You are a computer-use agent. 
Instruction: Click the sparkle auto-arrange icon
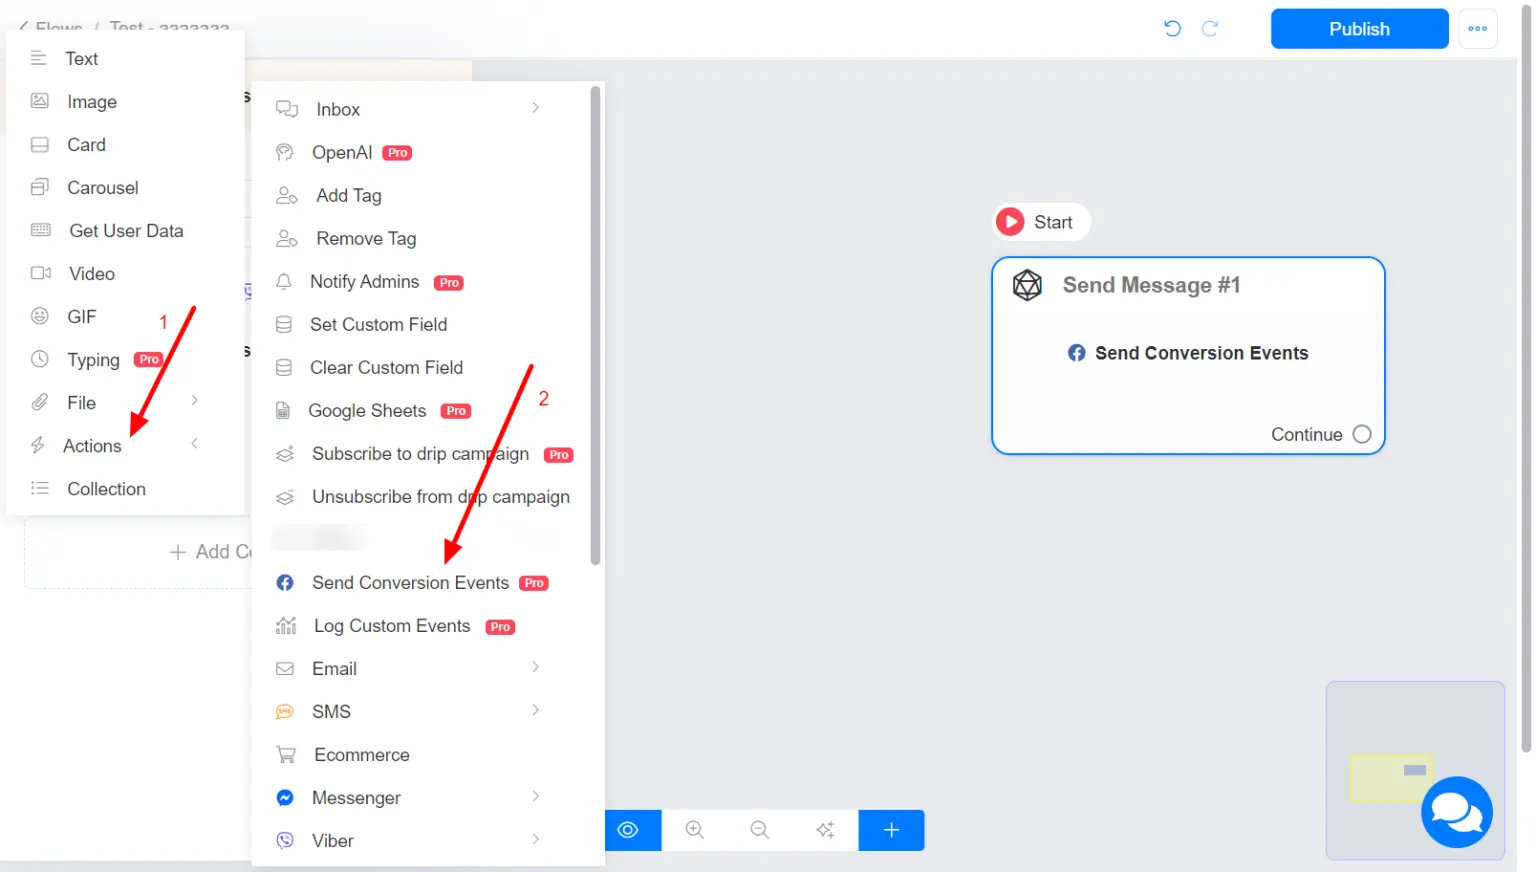coord(825,830)
